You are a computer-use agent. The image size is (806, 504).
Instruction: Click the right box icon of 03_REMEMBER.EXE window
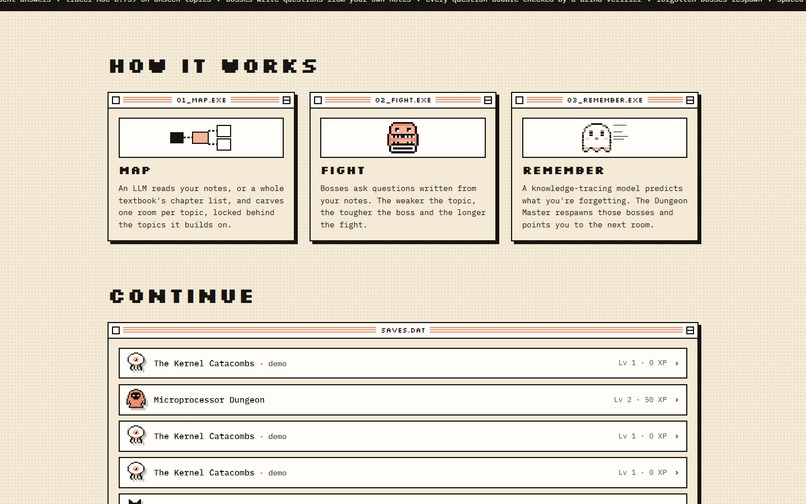690,100
